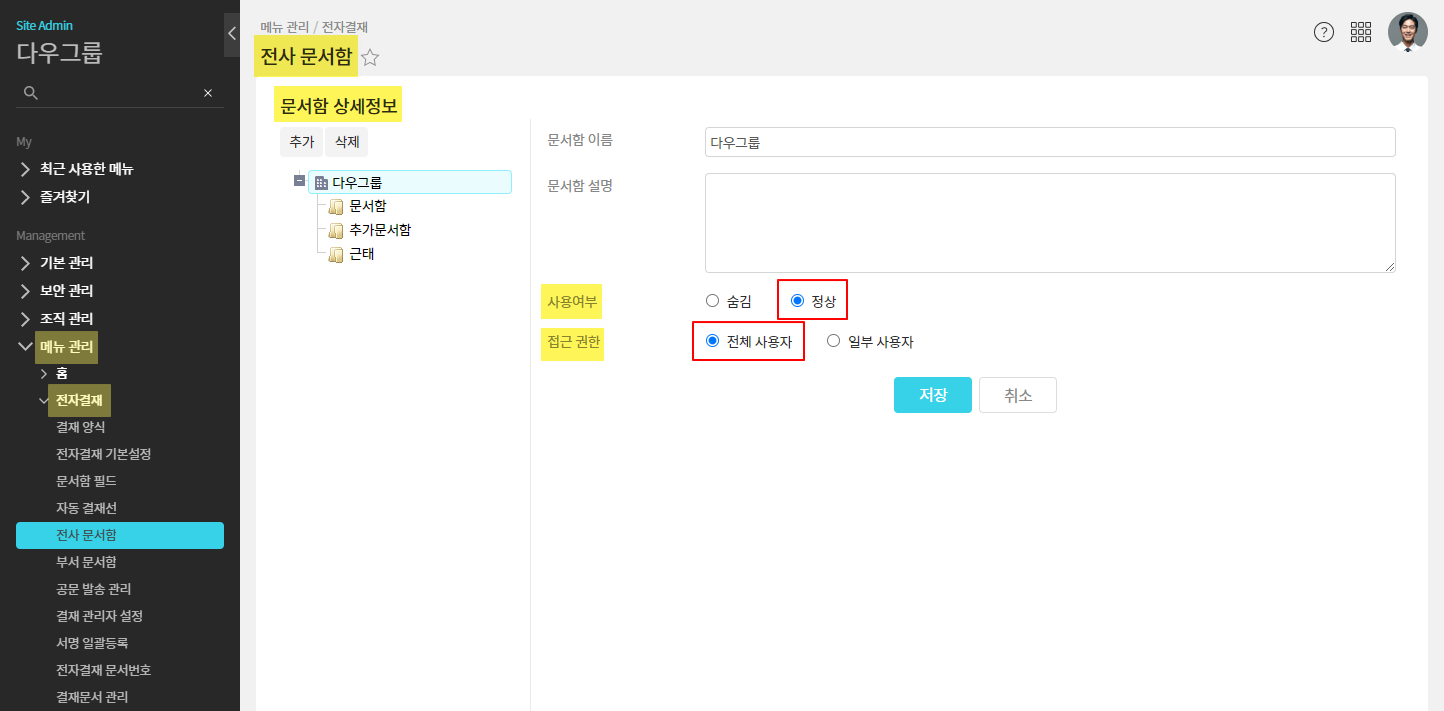Click the 문서함 설명 text area
Screen dimensions: 1444x711
point(1049,223)
